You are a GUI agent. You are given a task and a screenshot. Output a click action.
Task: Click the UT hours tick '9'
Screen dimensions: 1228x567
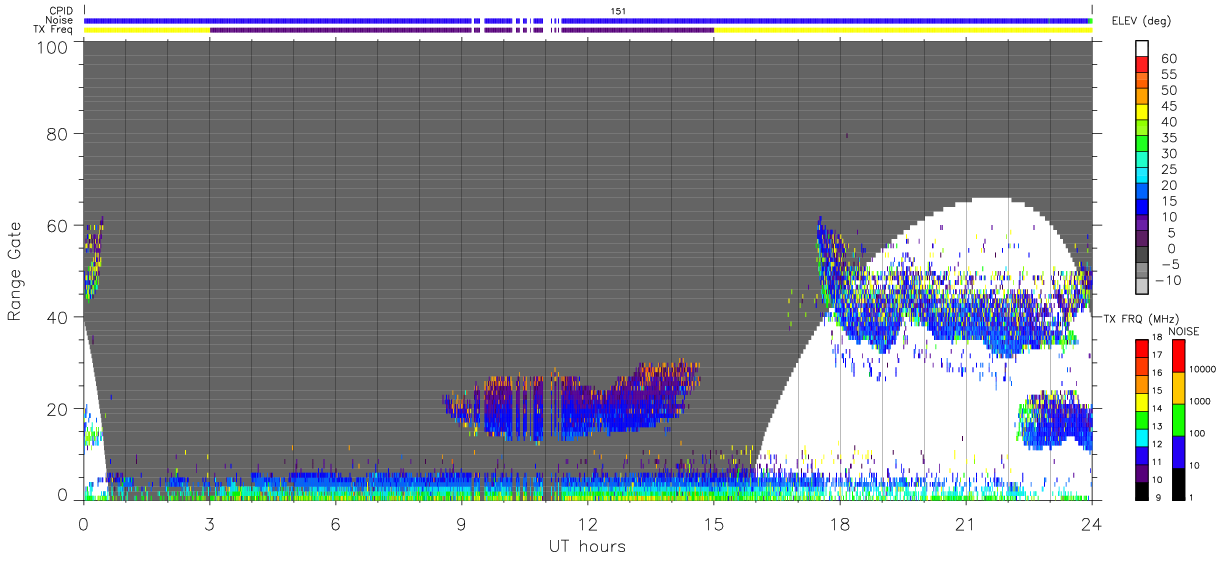click(461, 524)
